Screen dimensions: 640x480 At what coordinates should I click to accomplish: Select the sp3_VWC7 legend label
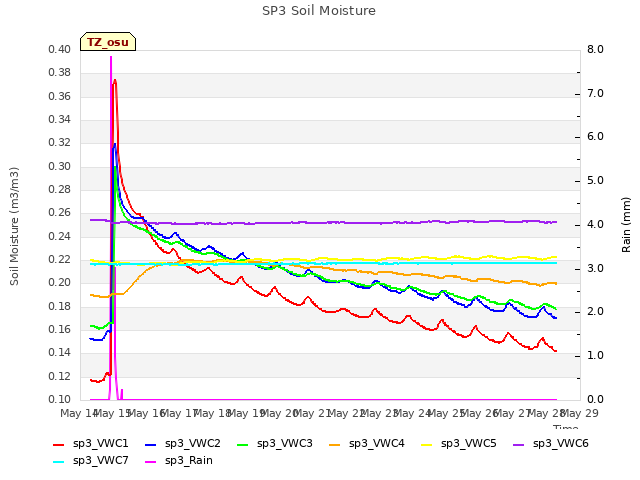point(100,460)
